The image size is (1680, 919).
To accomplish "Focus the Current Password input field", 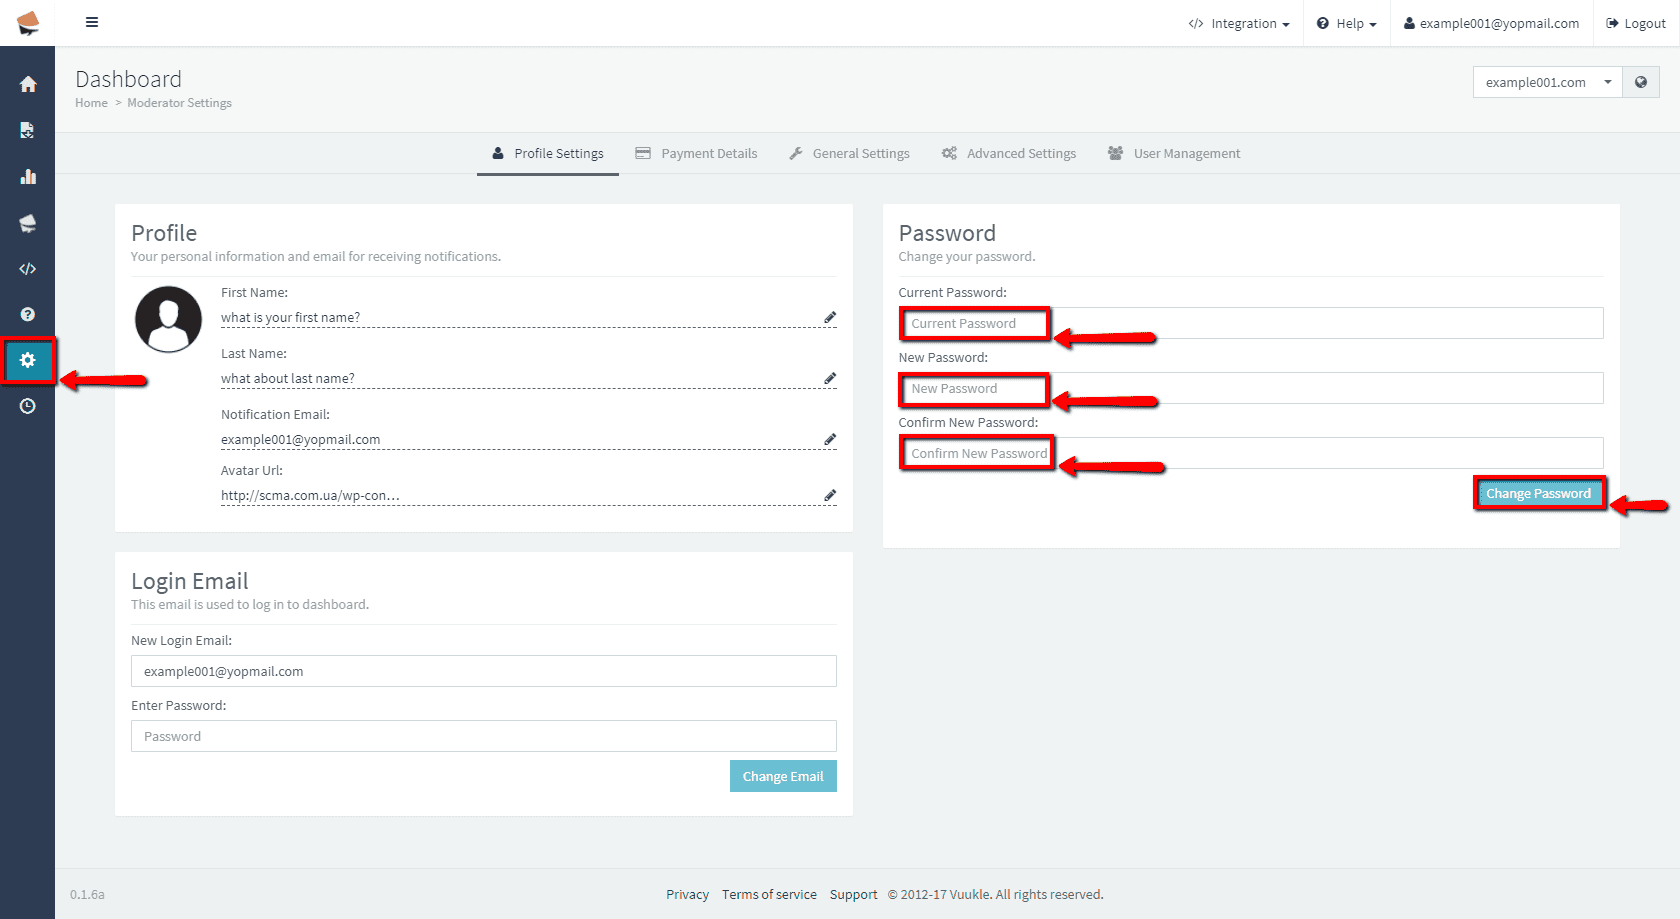I will tap(1250, 323).
